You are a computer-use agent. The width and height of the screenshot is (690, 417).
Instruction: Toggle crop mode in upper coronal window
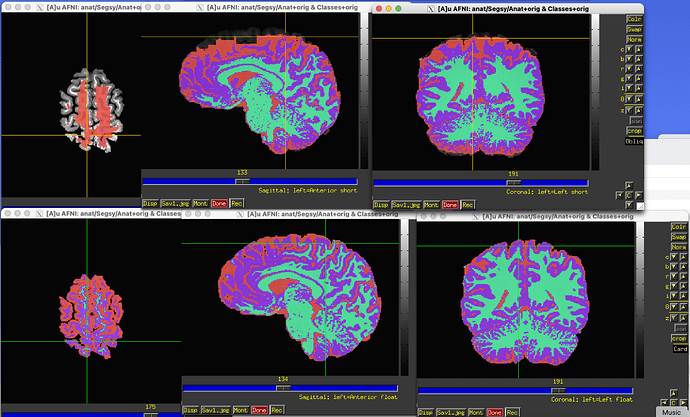click(635, 131)
